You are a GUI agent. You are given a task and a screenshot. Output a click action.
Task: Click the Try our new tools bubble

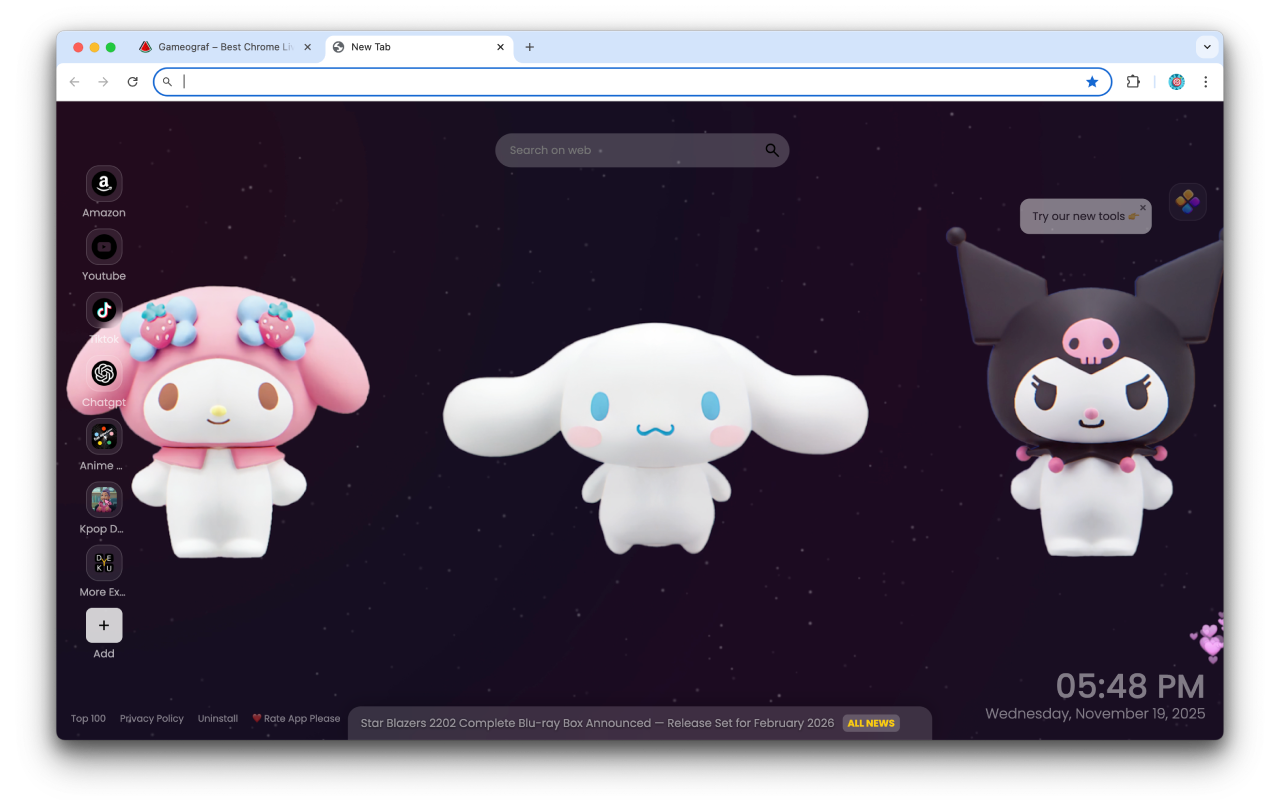coord(1085,216)
